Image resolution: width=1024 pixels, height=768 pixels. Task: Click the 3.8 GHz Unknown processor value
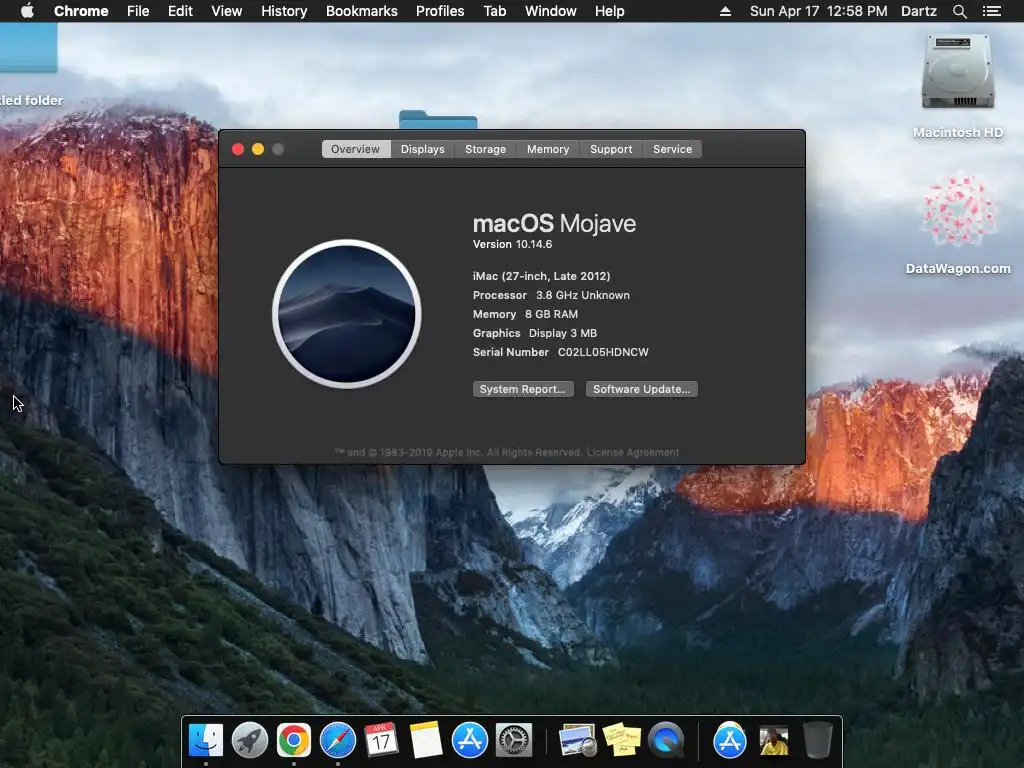[x=583, y=295]
